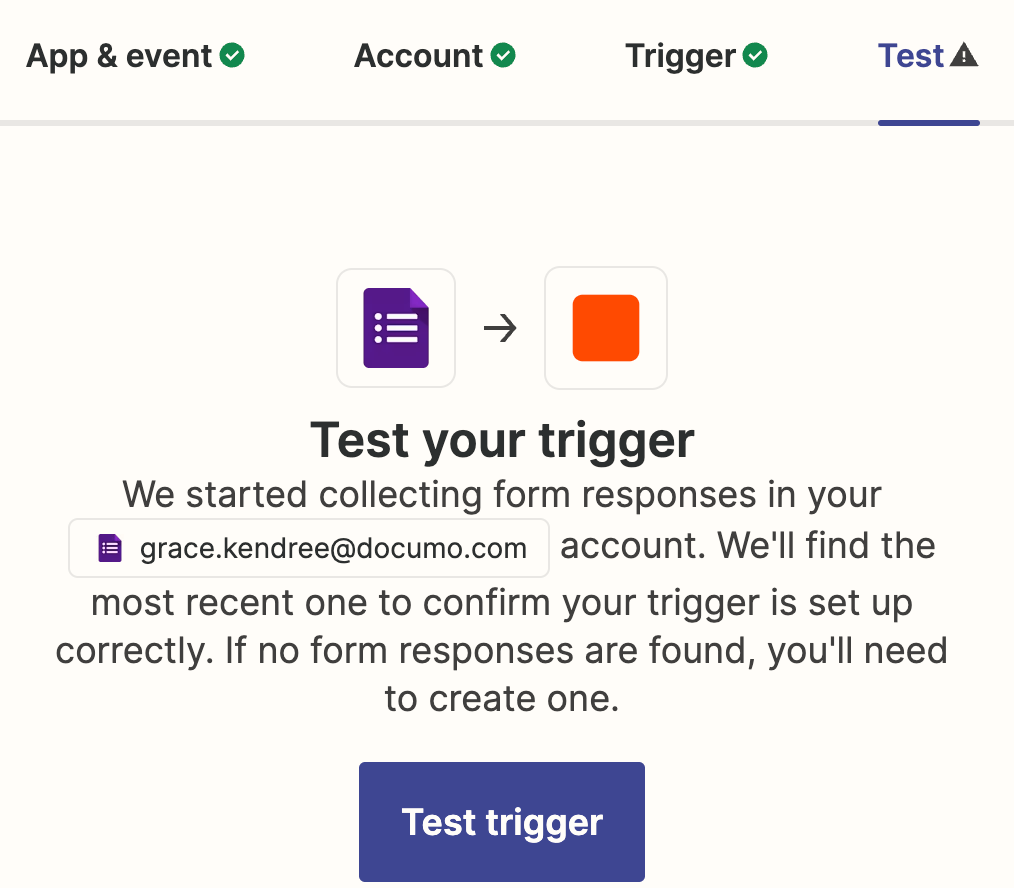Click the green checkmark next to Trigger
This screenshot has height=888, width=1014.
(755, 55)
